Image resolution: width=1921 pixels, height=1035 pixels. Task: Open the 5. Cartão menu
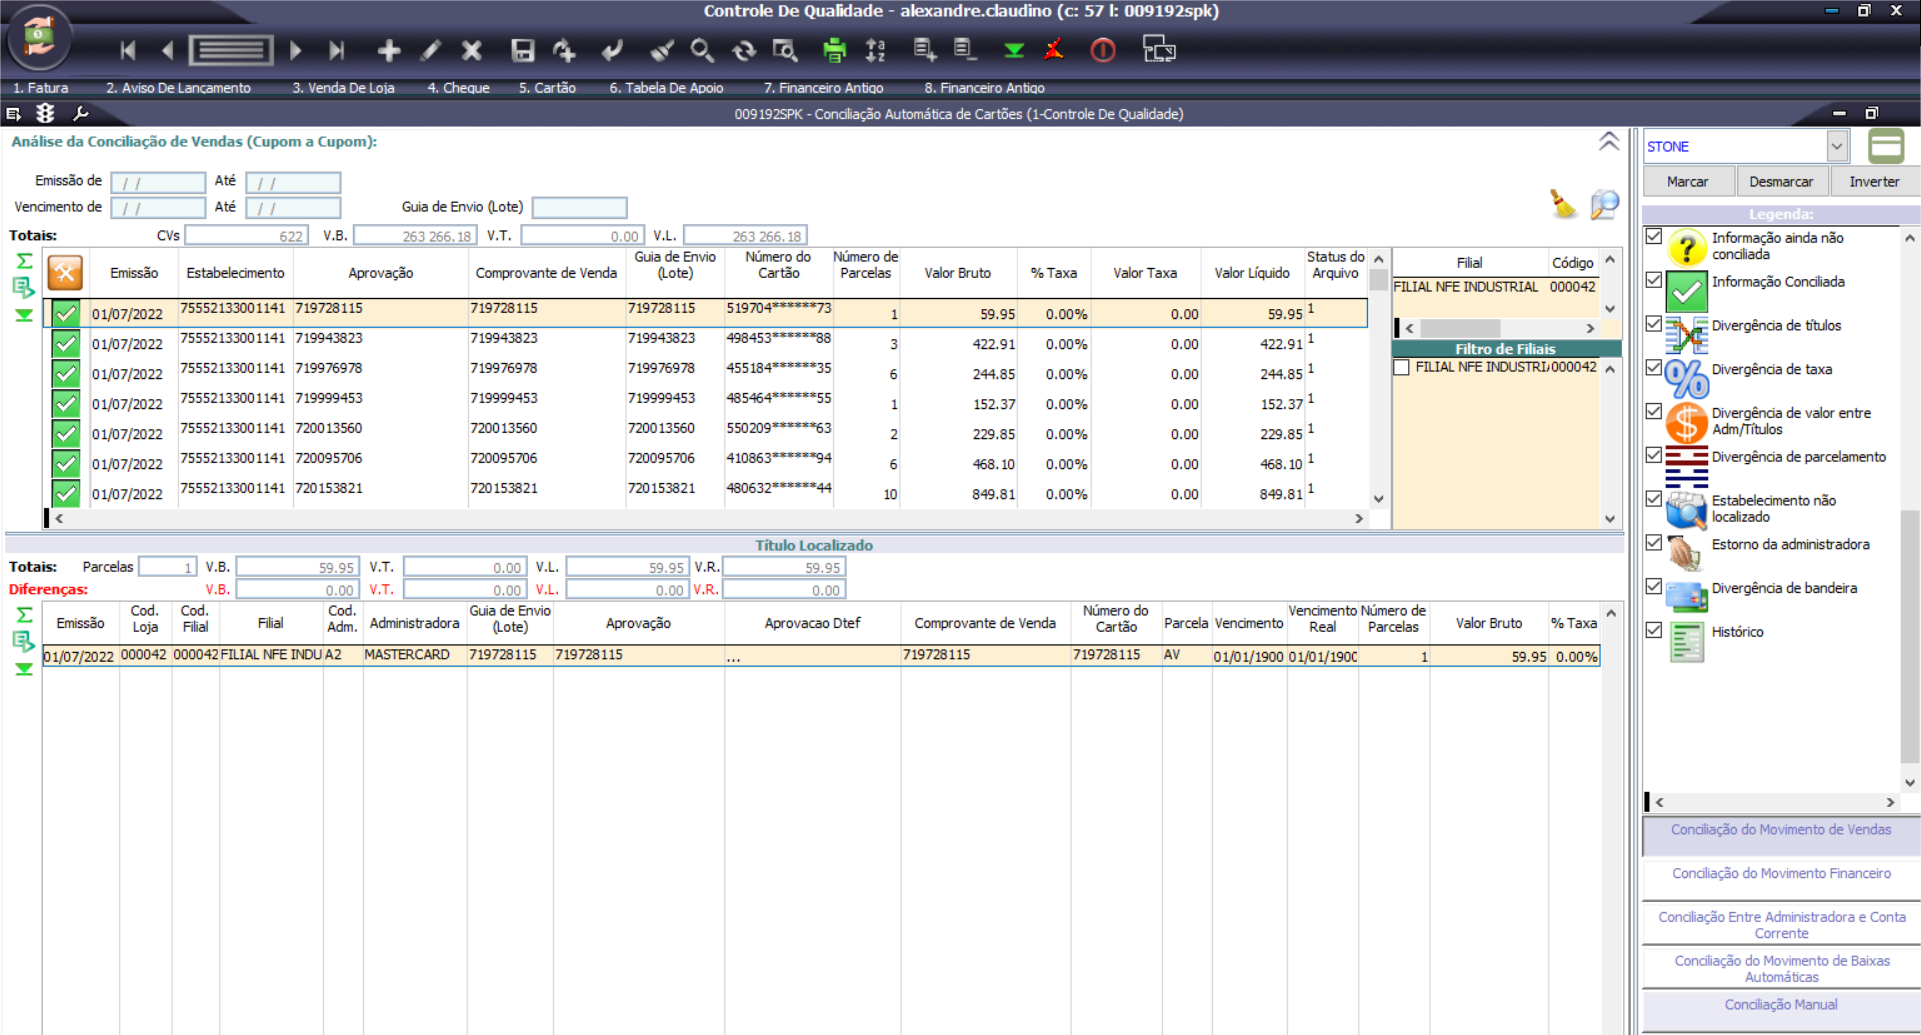click(547, 88)
